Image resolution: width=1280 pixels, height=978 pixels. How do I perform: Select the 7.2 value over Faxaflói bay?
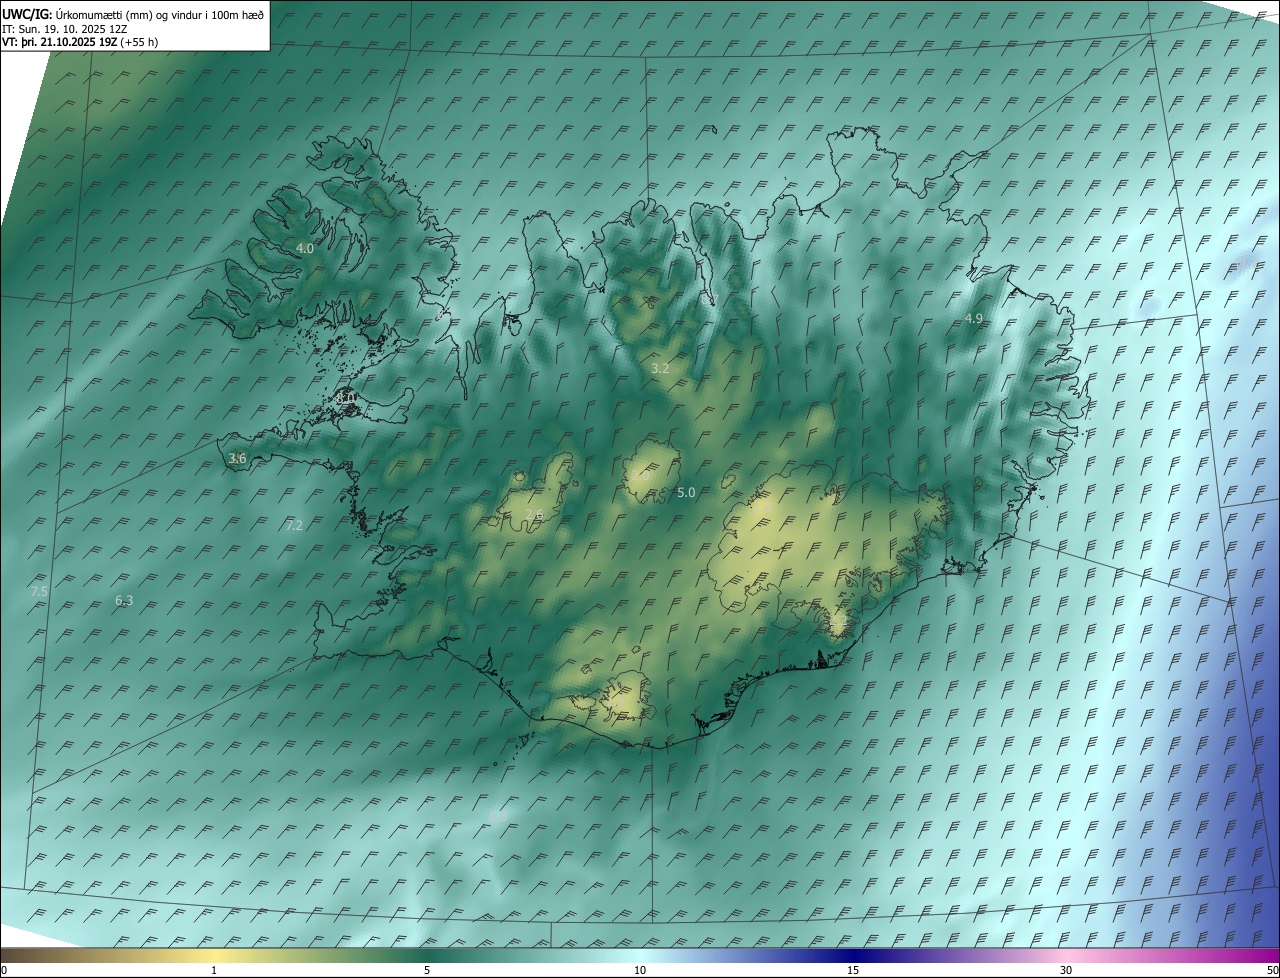coord(294,525)
